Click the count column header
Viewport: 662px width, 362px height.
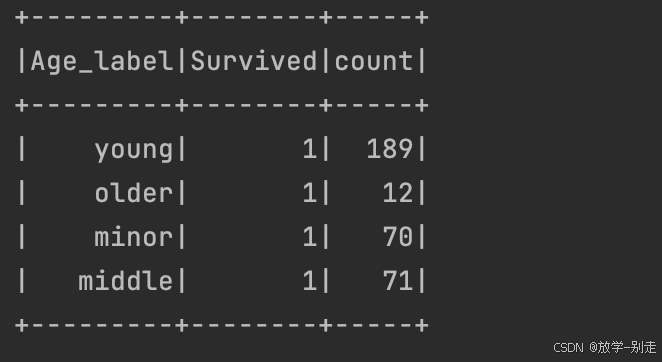(x=374, y=62)
